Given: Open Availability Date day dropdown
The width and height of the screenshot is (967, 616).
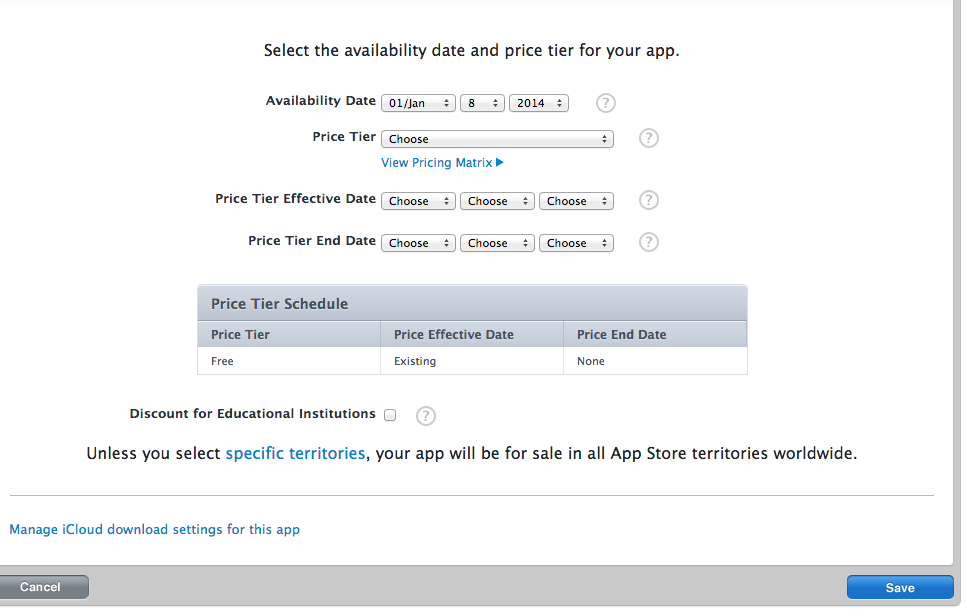Looking at the screenshot, I should click(x=482, y=103).
